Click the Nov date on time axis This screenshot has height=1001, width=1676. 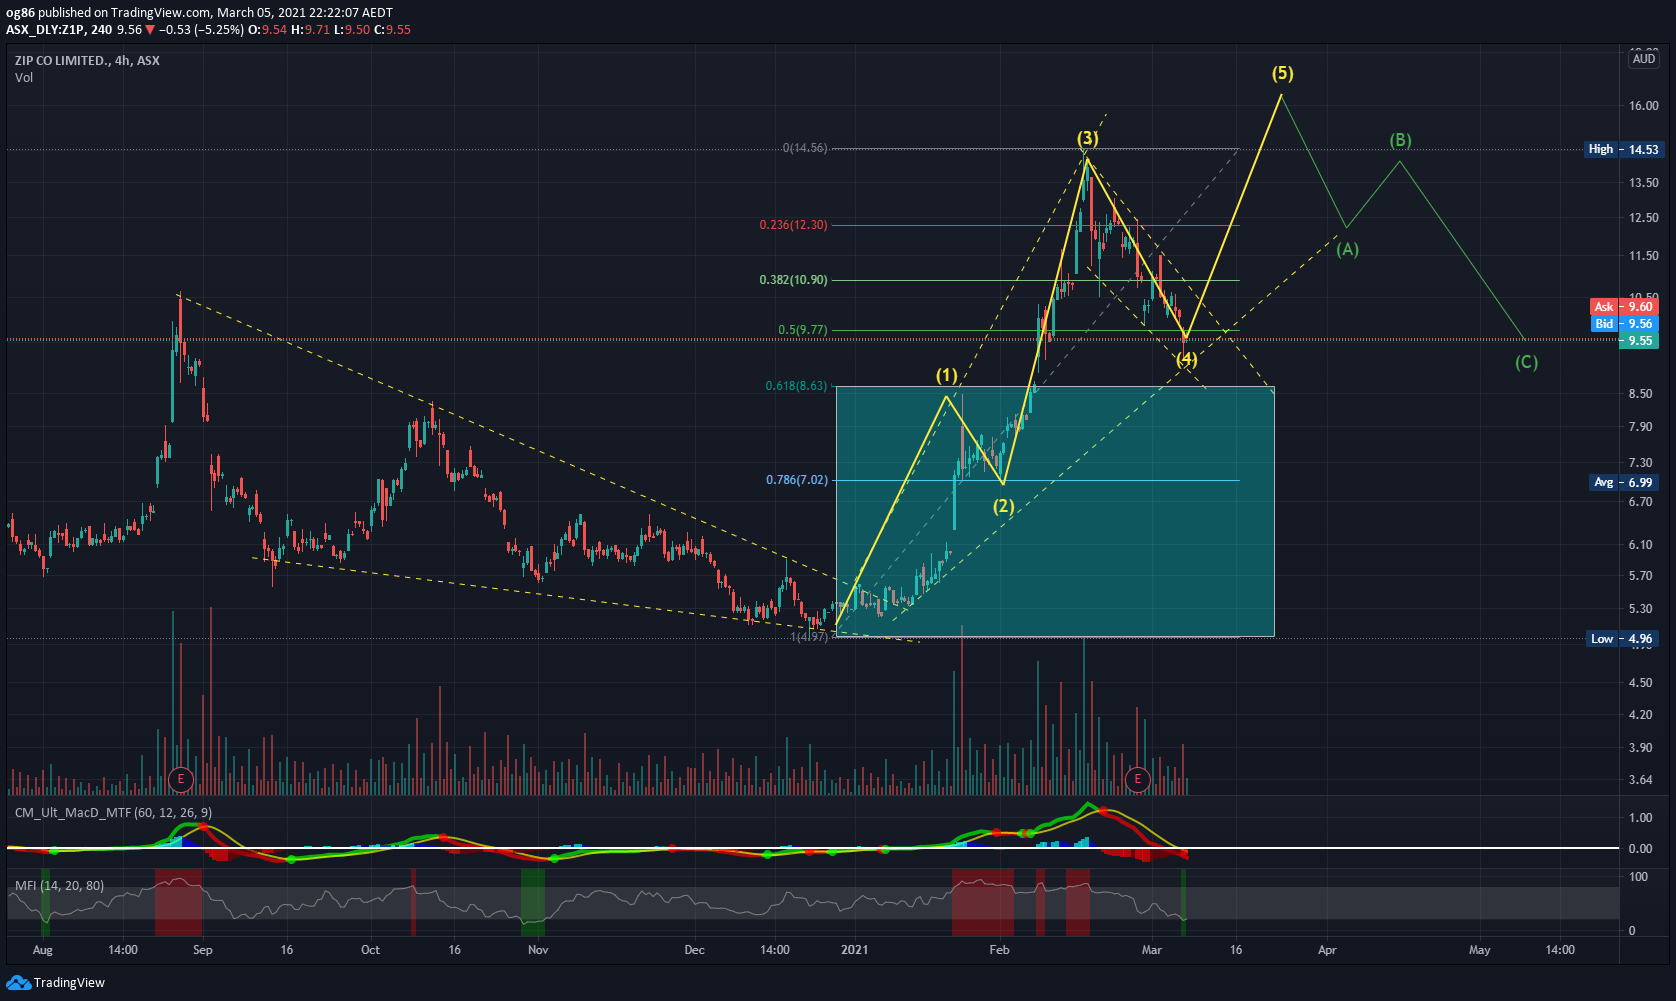[x=538, y=950]
